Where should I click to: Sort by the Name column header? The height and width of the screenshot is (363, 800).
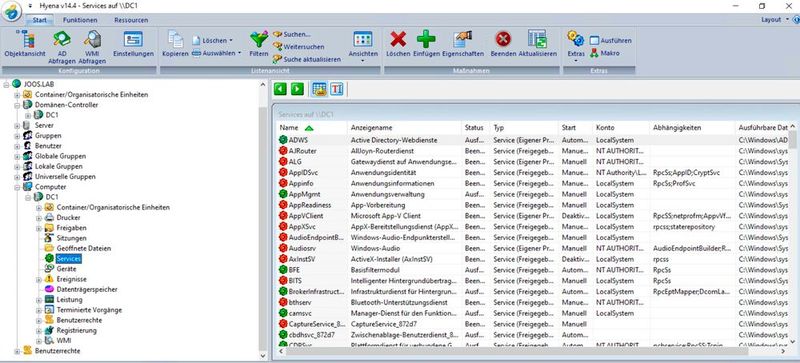point(312,128)
